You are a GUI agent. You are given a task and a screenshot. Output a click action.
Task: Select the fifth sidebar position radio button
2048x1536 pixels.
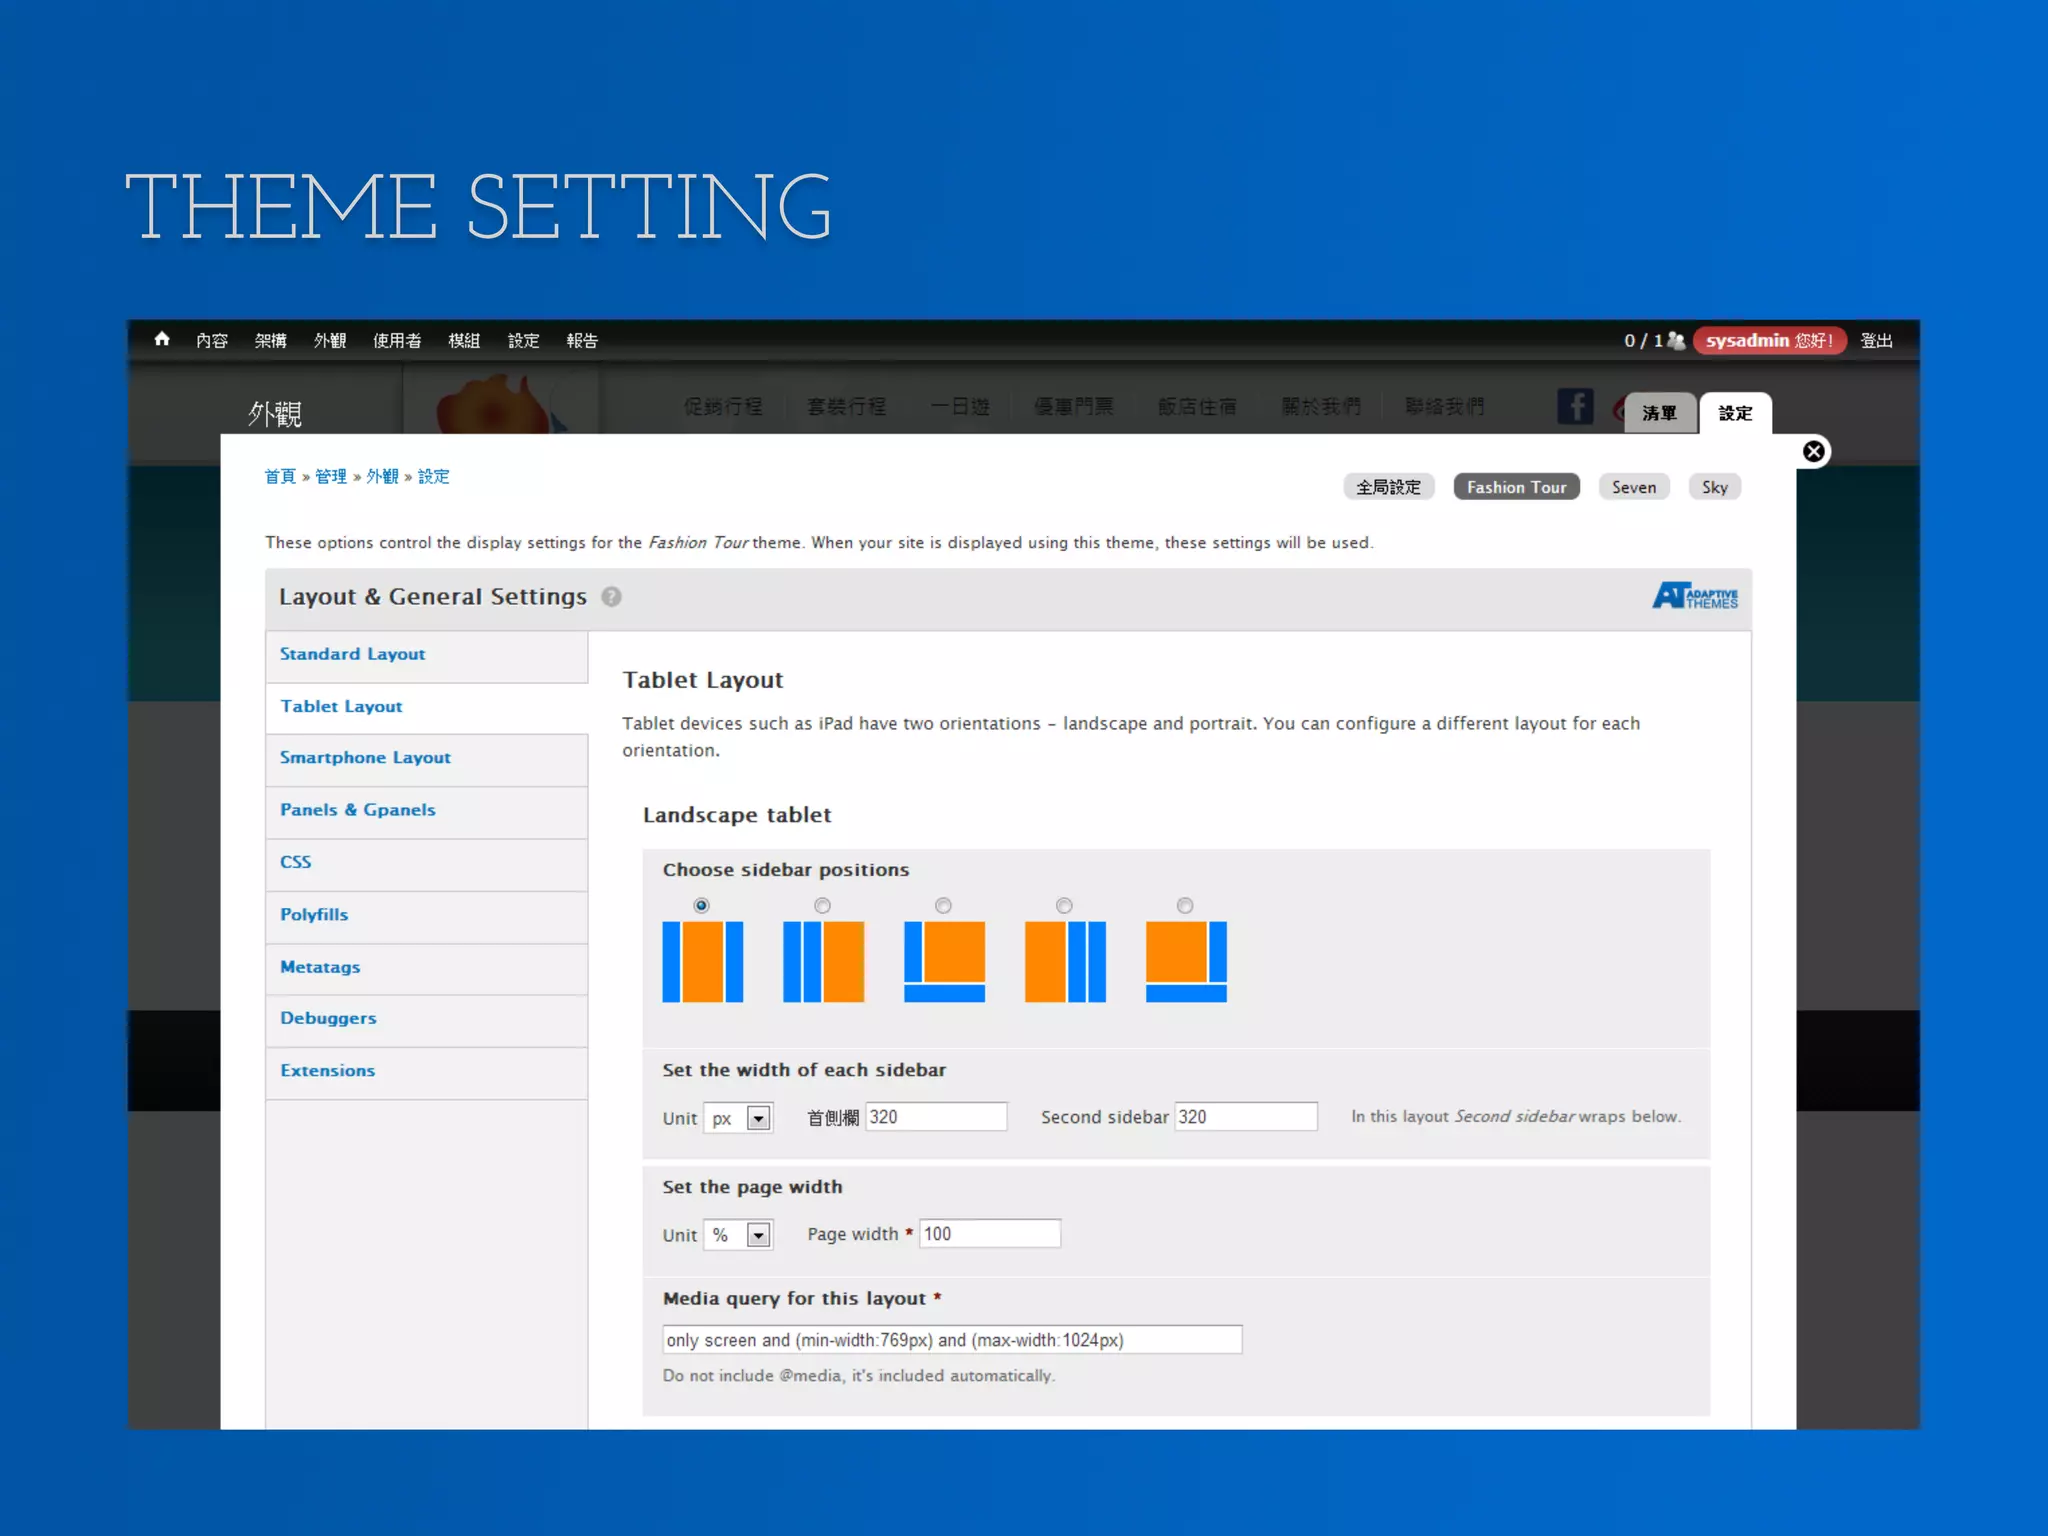coord(1185,905)
